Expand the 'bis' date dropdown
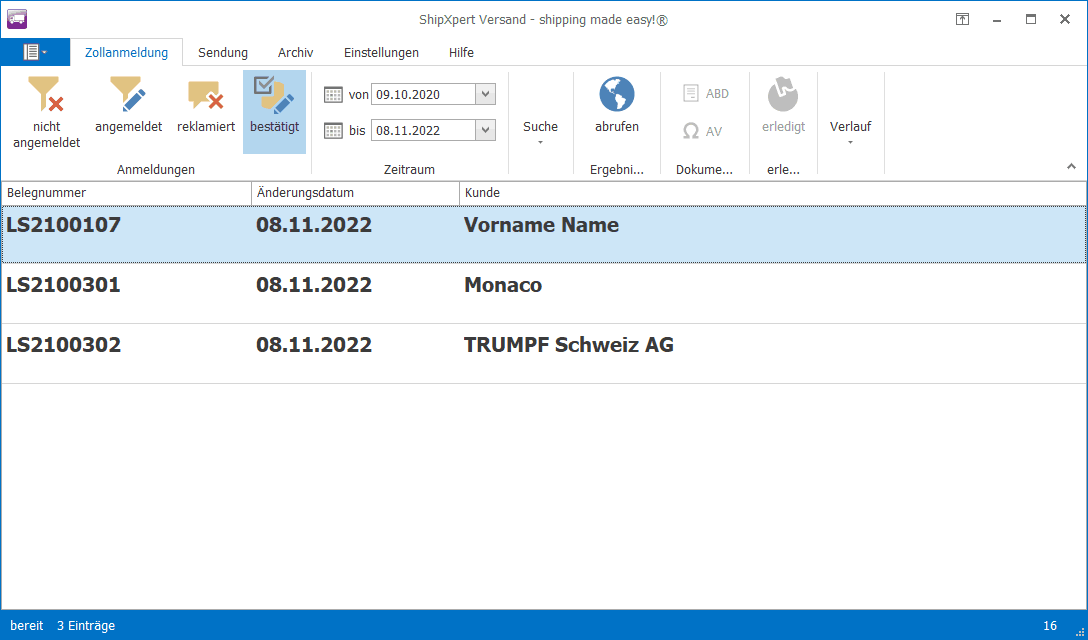The width and height of the screenshot is (1088, 640). [485, 130]
